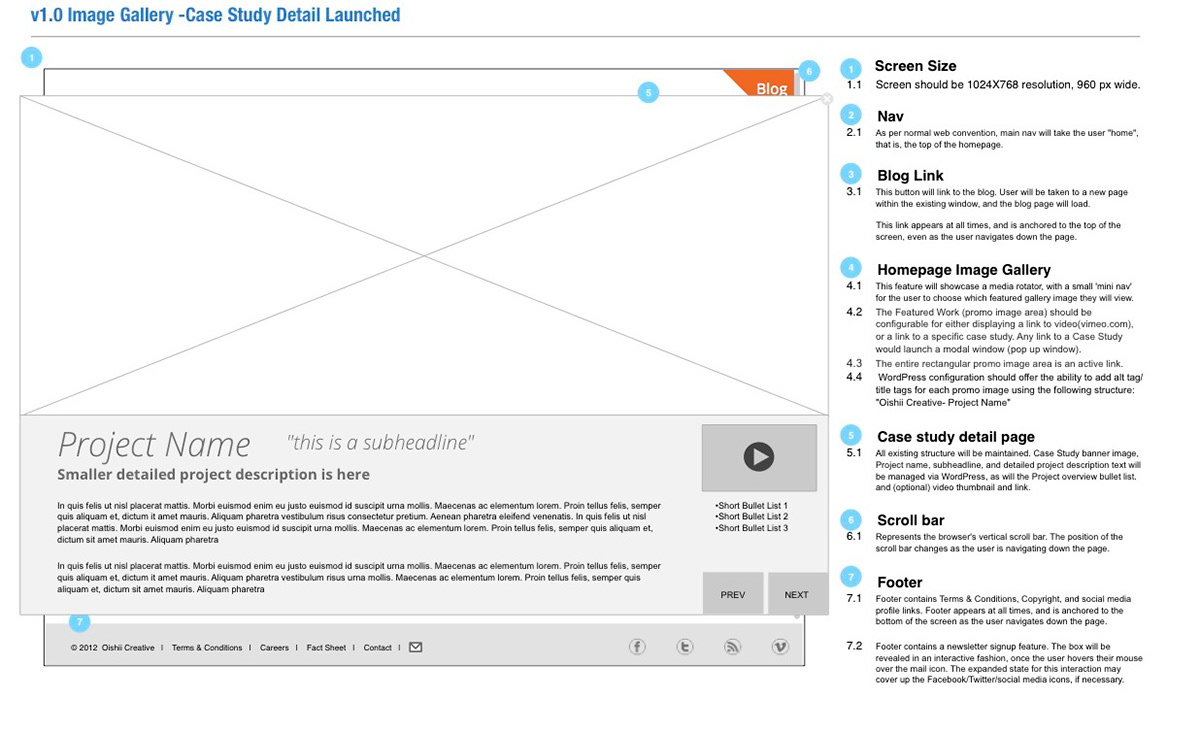This screenshot has height=732, width=1200.
Task: Click the "© 2012 Oishii Creative" footer text
Action: click(113, 648)
